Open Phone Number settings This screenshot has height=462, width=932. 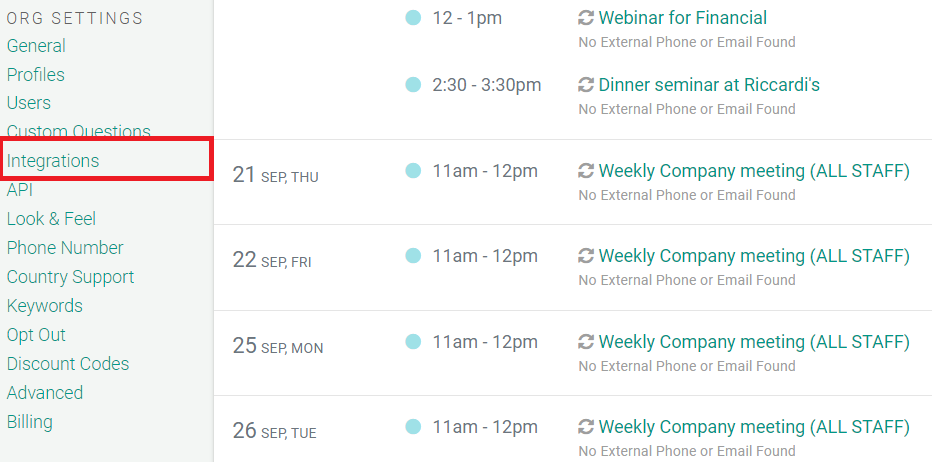[65, 247]
